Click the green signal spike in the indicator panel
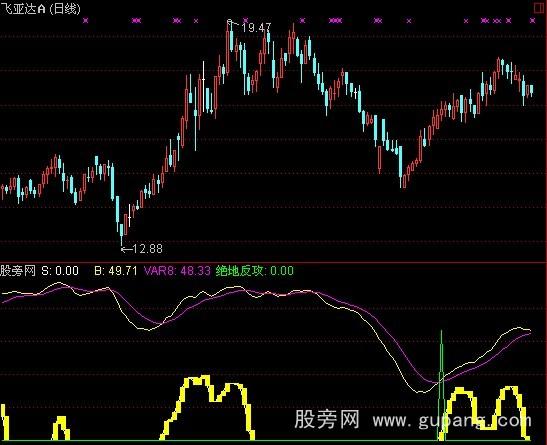This screenshot has height=445, width=547. pyautogui.click(x=441, y=384)
